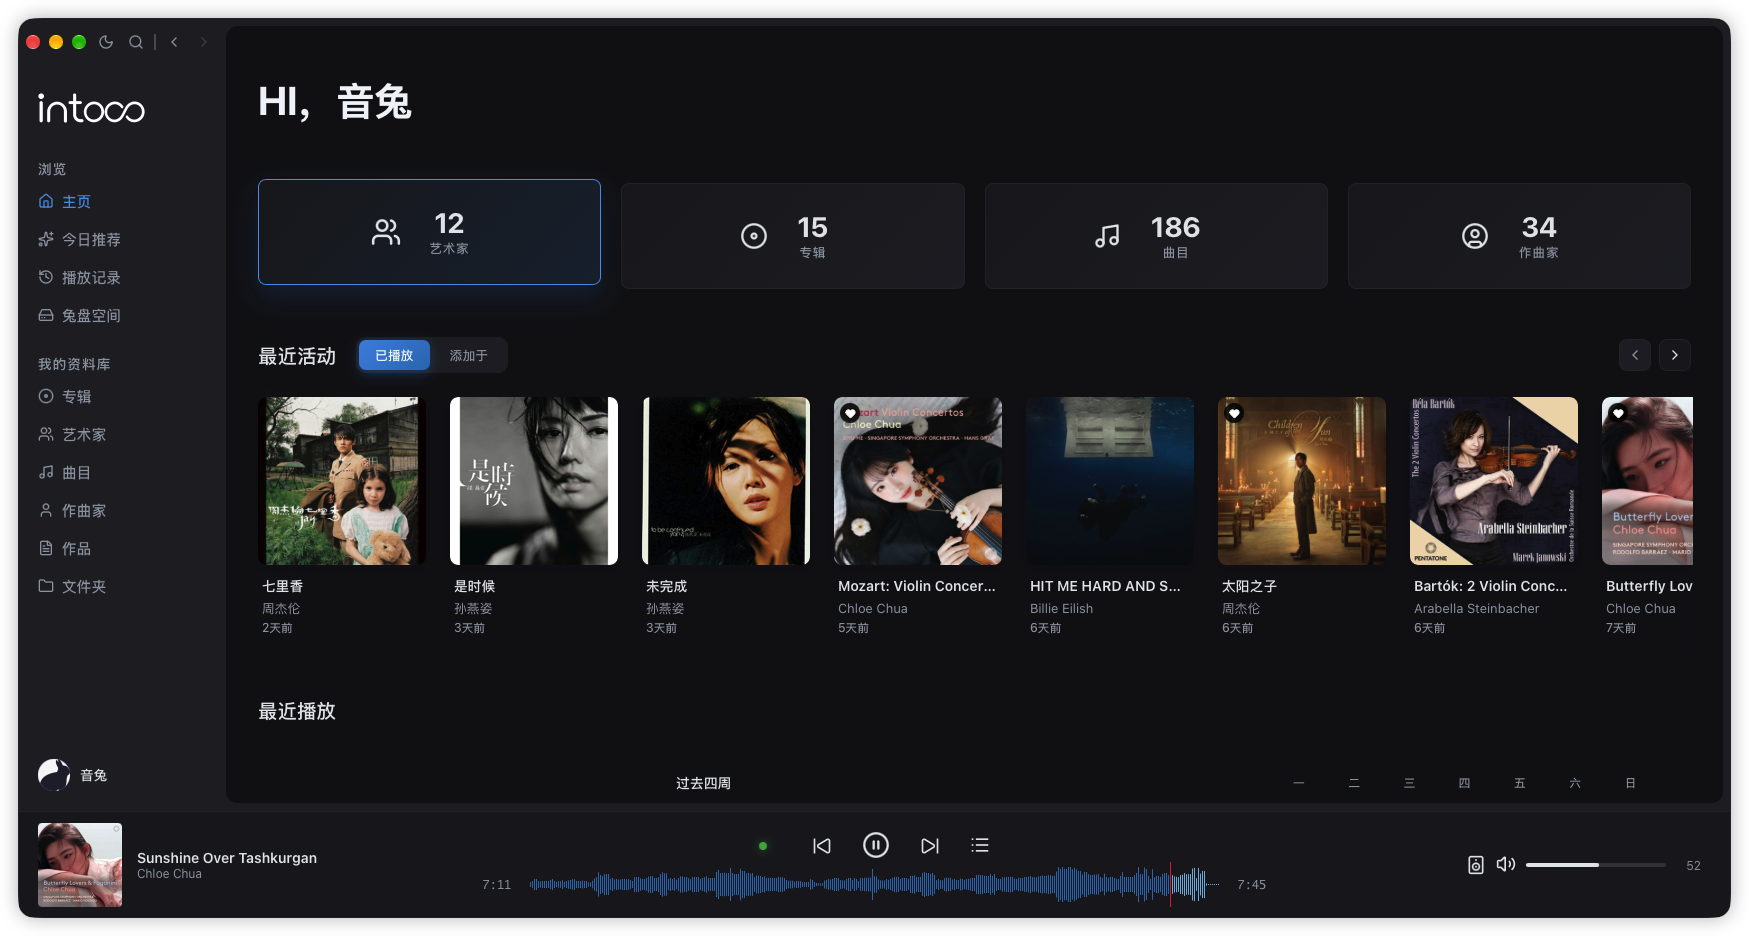
Task: Open 未完成 album cover
Action: [x=726, y=481]
